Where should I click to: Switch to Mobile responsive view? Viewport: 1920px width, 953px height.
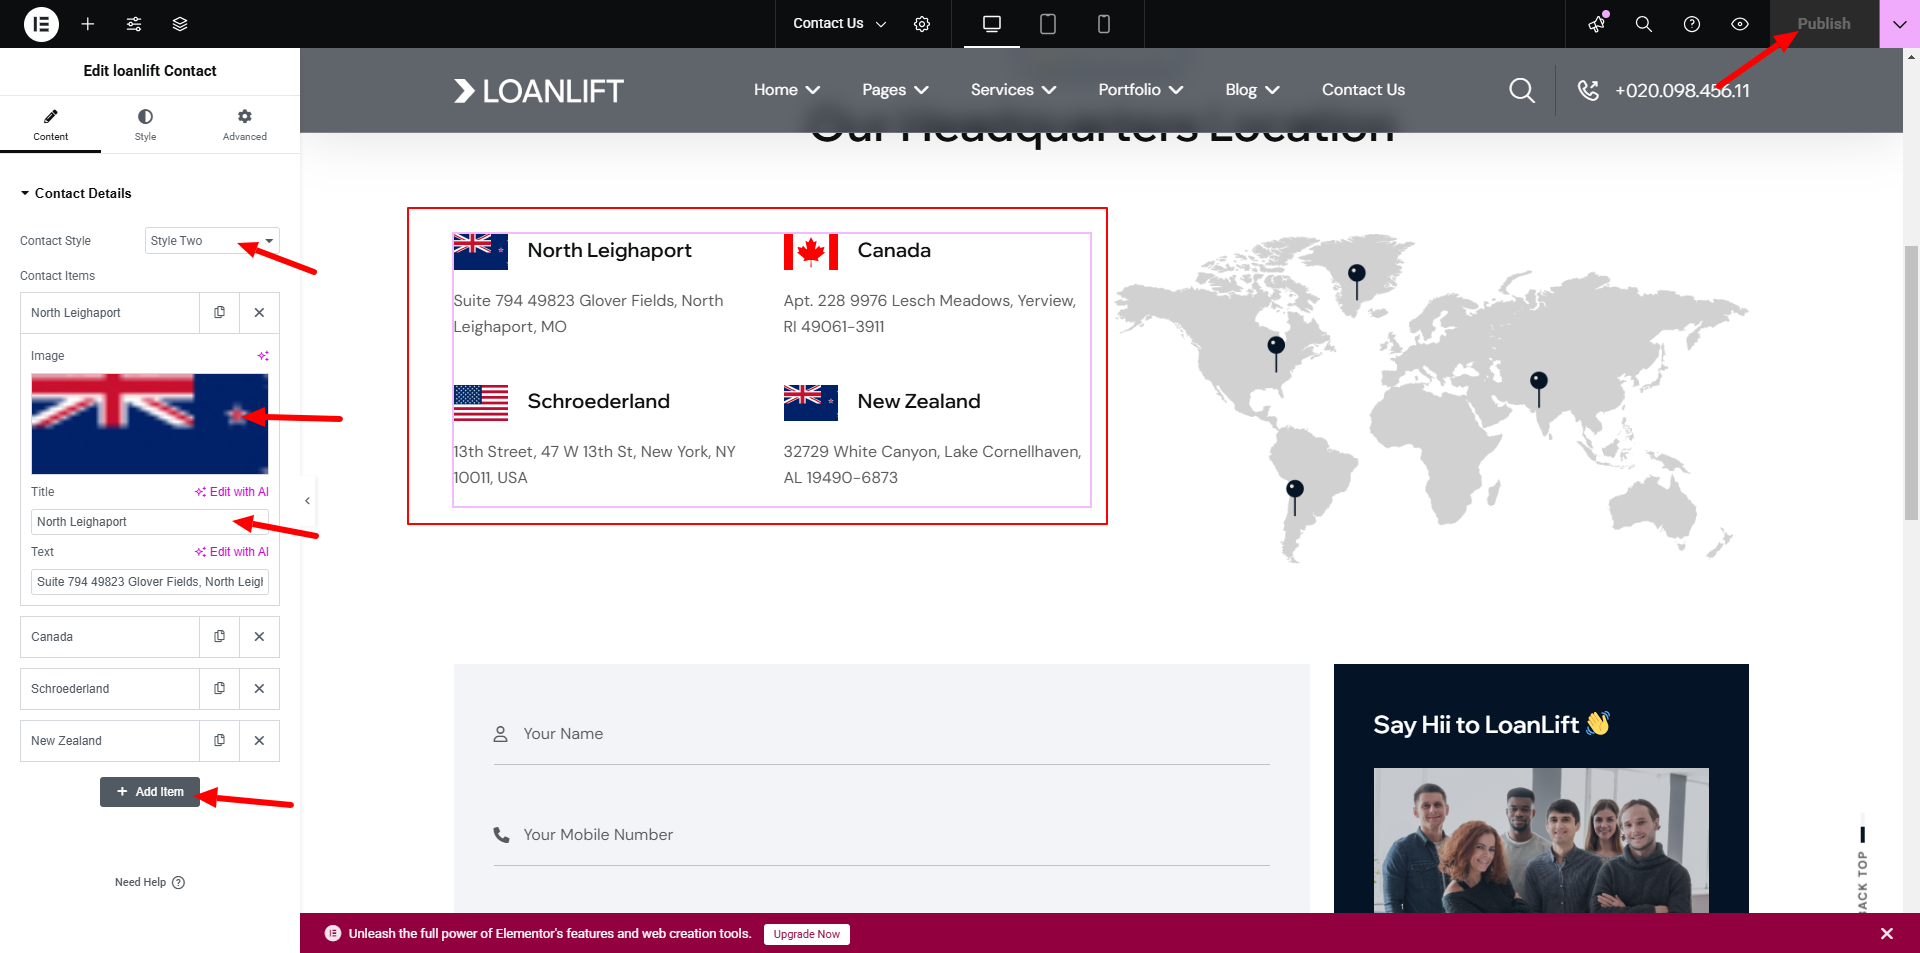point(1103,24)
